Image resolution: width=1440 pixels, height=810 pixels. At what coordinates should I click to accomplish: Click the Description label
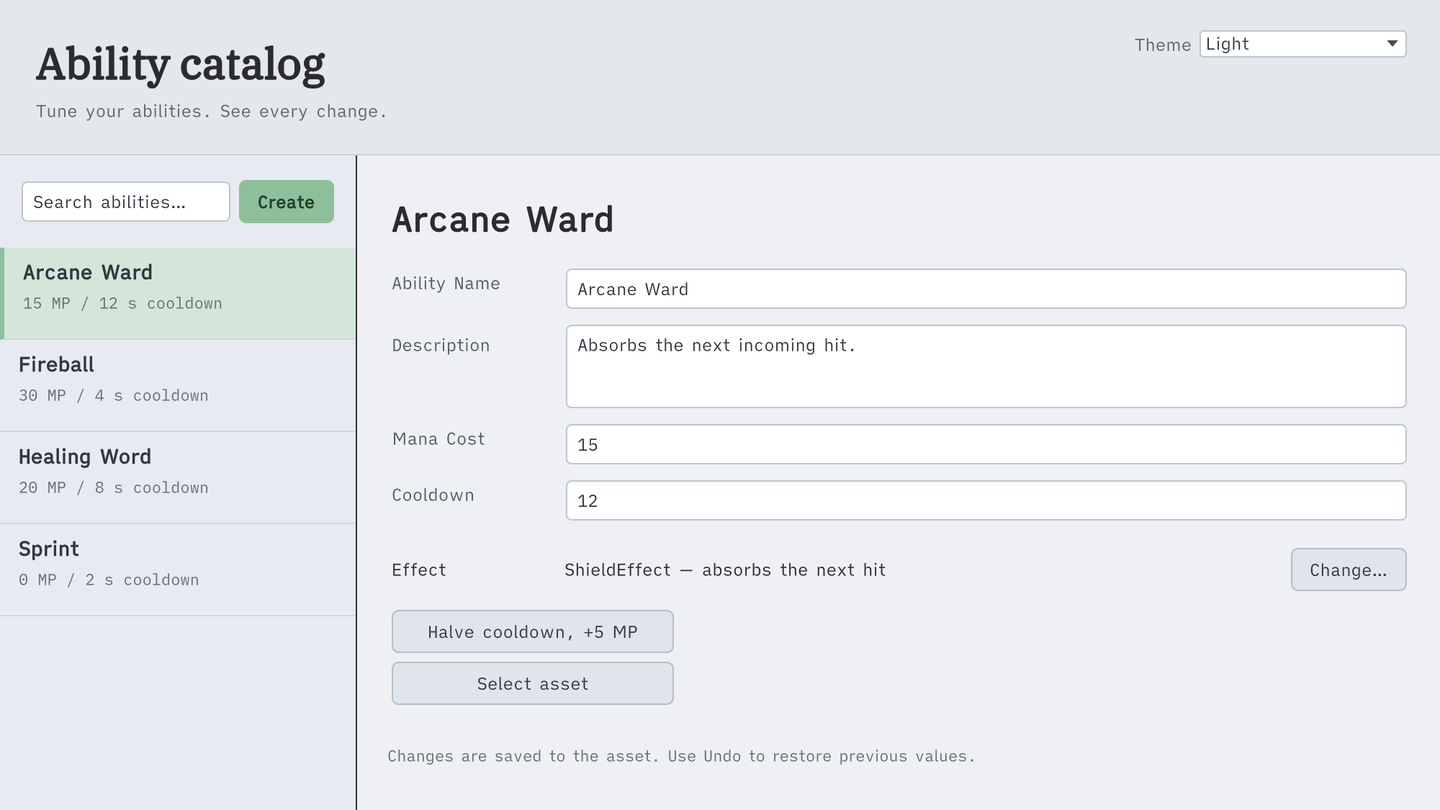[441, 345]
